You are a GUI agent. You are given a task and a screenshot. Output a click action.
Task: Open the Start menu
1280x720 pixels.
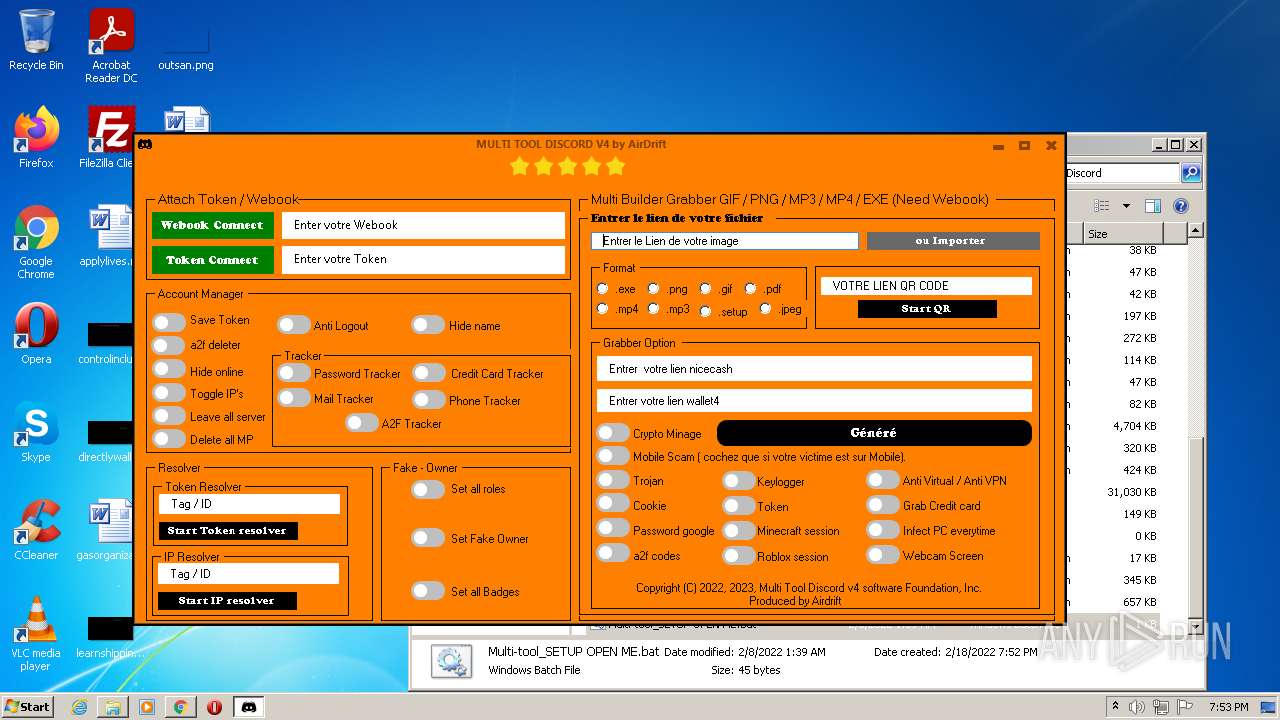28,707
